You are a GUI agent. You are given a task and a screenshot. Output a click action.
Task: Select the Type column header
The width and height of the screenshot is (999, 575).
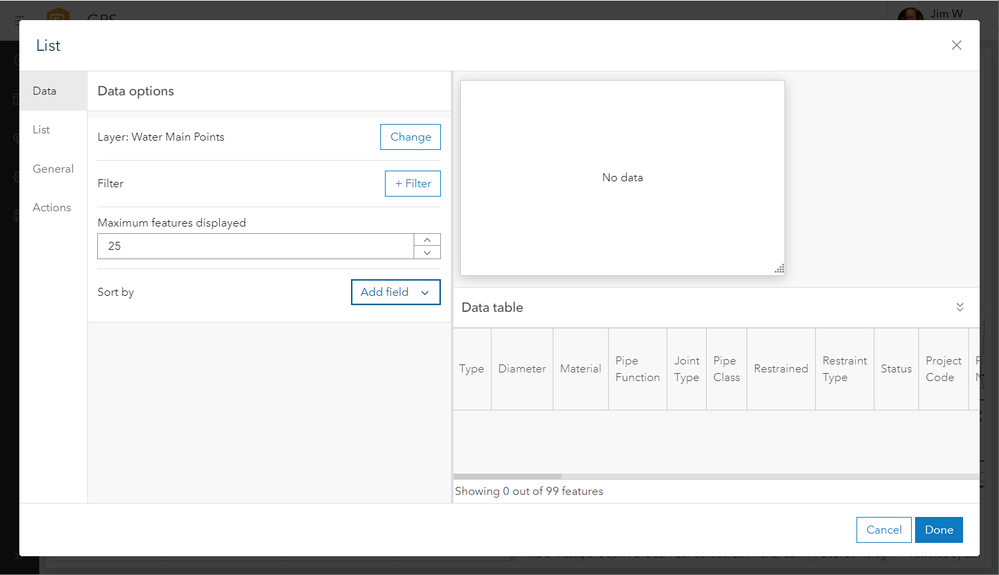pyautogui.click(x=472, y=369)
